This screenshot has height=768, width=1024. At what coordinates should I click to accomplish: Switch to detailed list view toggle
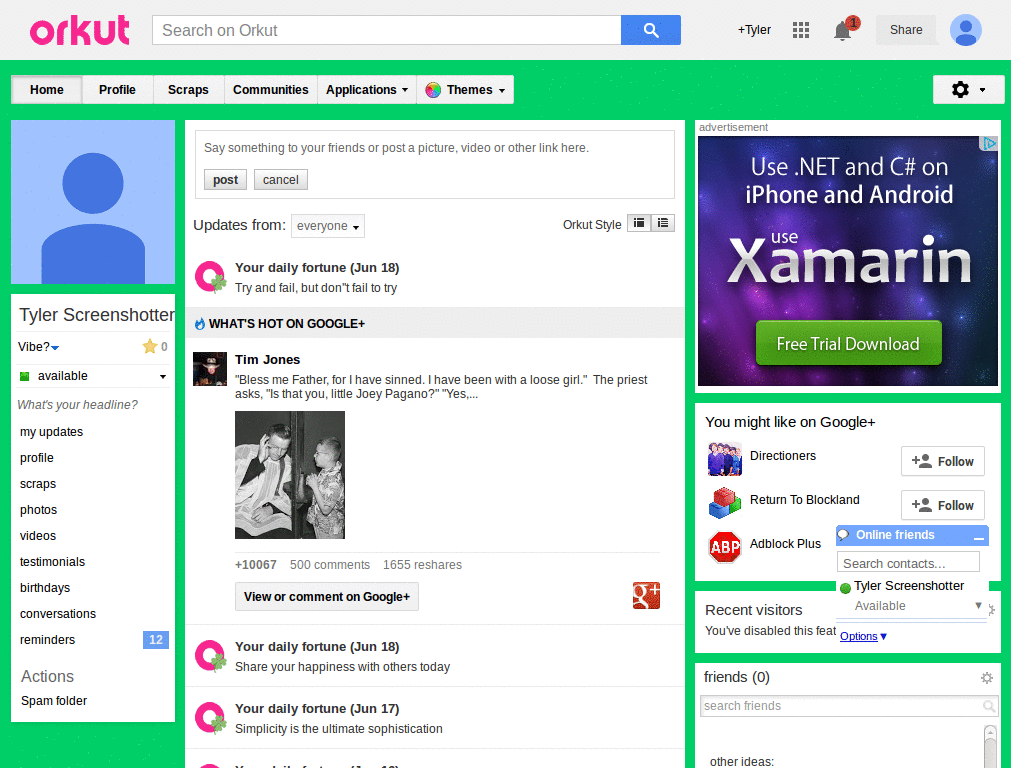[663, 223]
